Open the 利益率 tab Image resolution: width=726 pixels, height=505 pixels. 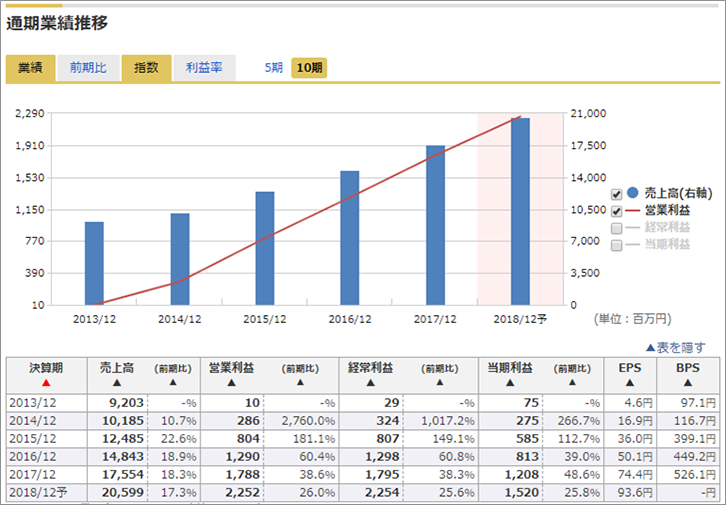[x=204, y=68]
